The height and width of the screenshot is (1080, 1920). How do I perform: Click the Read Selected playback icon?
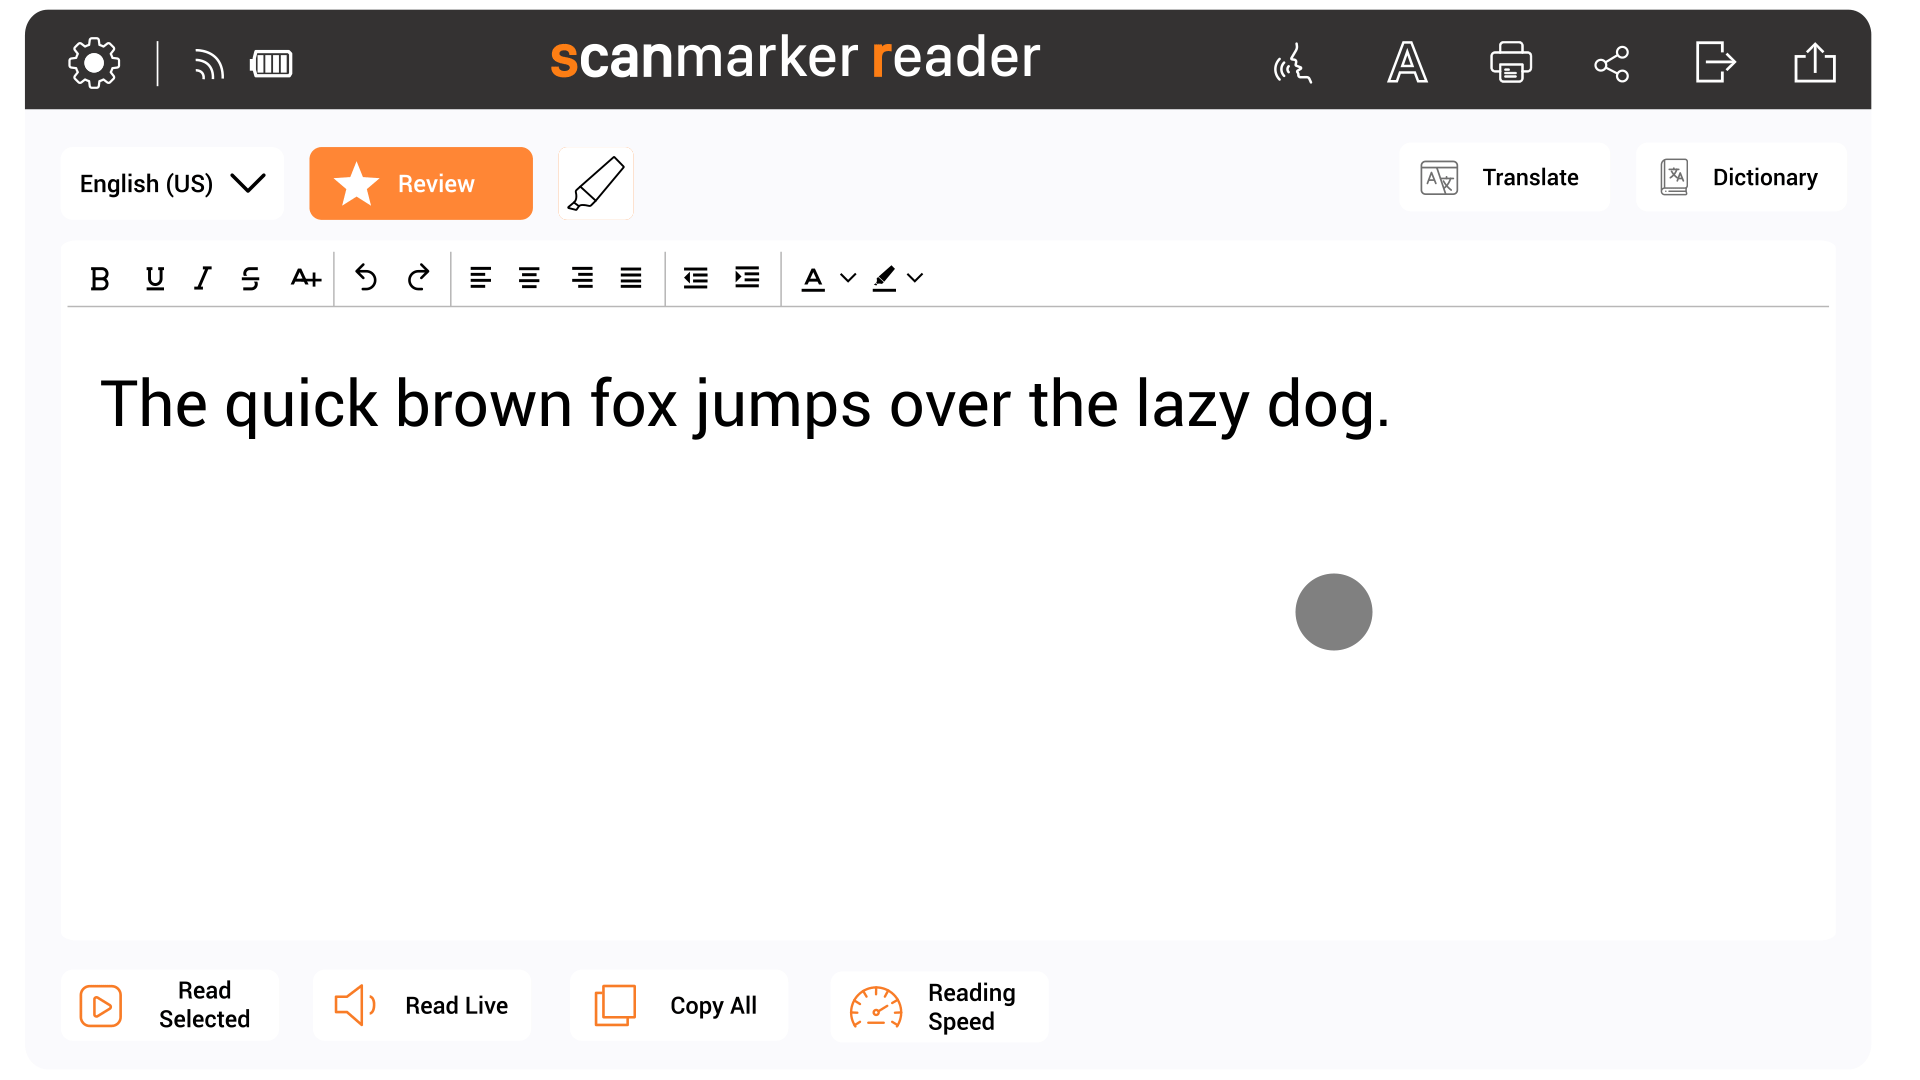point(99,1005)
